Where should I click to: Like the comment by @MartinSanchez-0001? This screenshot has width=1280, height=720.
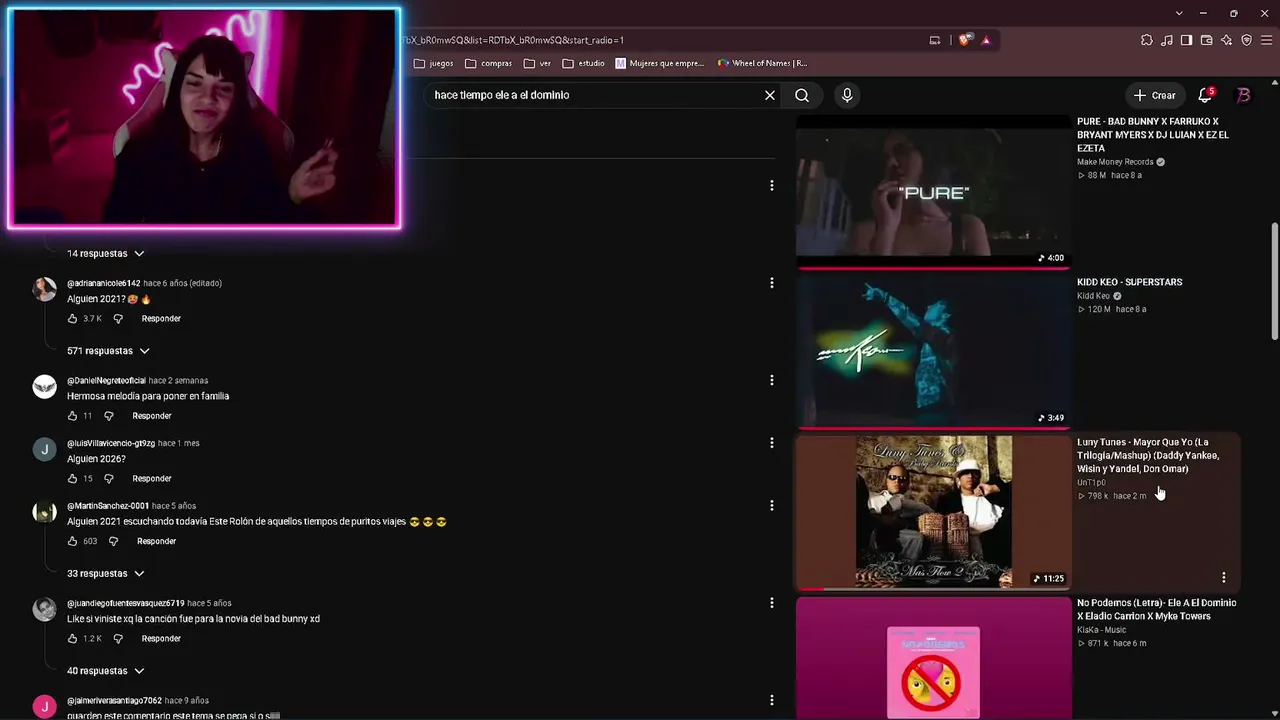72,542
